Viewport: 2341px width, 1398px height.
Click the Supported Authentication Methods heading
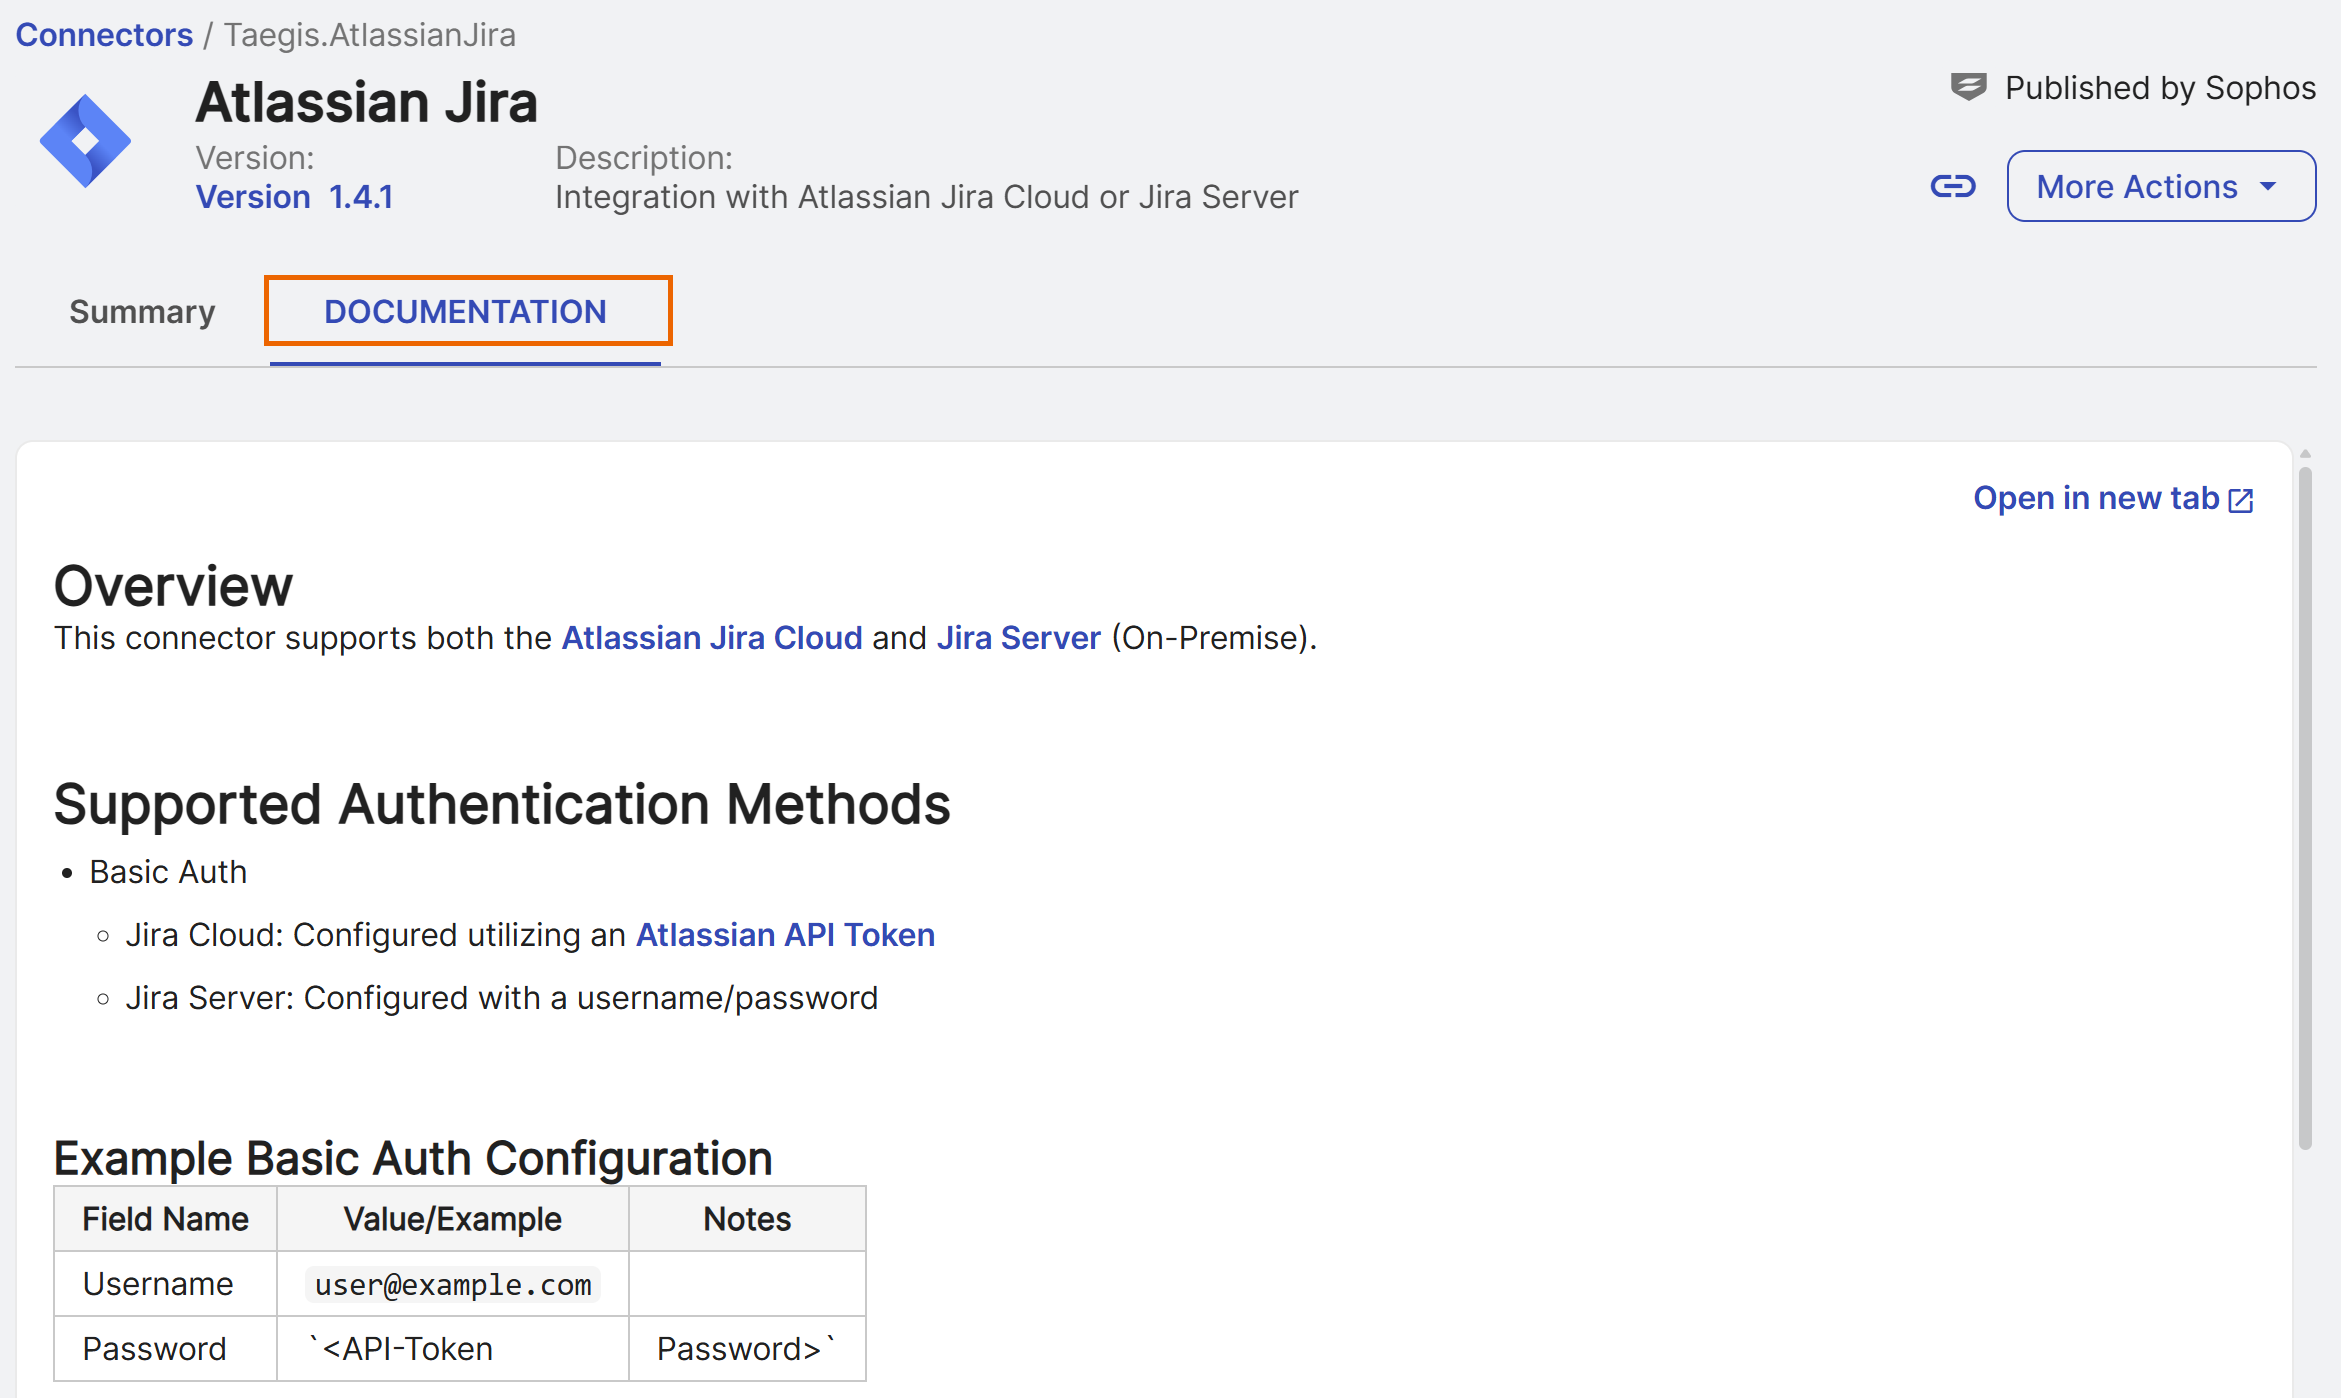502,805
